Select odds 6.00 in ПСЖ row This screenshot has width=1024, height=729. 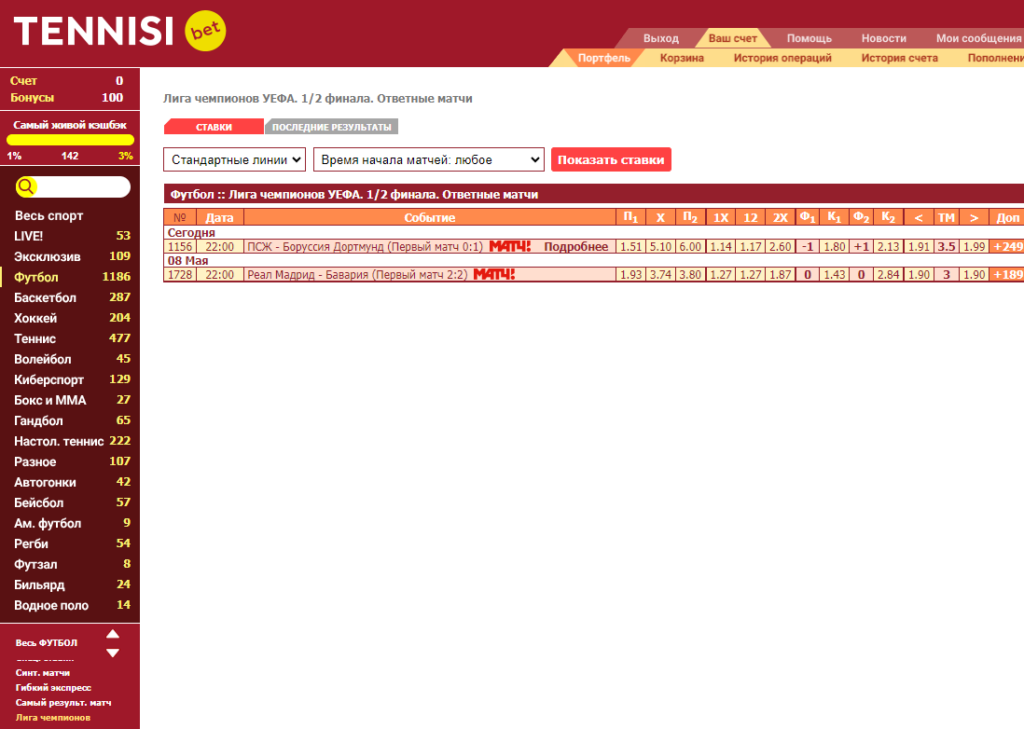tap(690, 246)
